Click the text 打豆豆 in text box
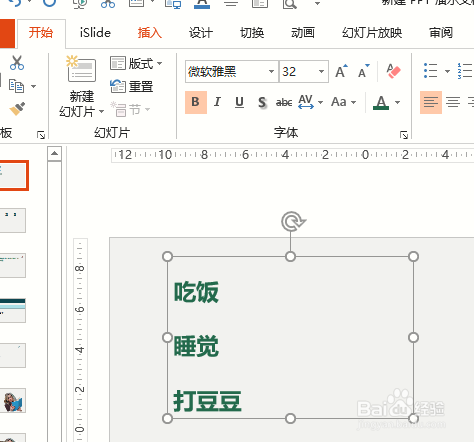The height and width of the screenshot is (442, 474). tap(207, 401)
